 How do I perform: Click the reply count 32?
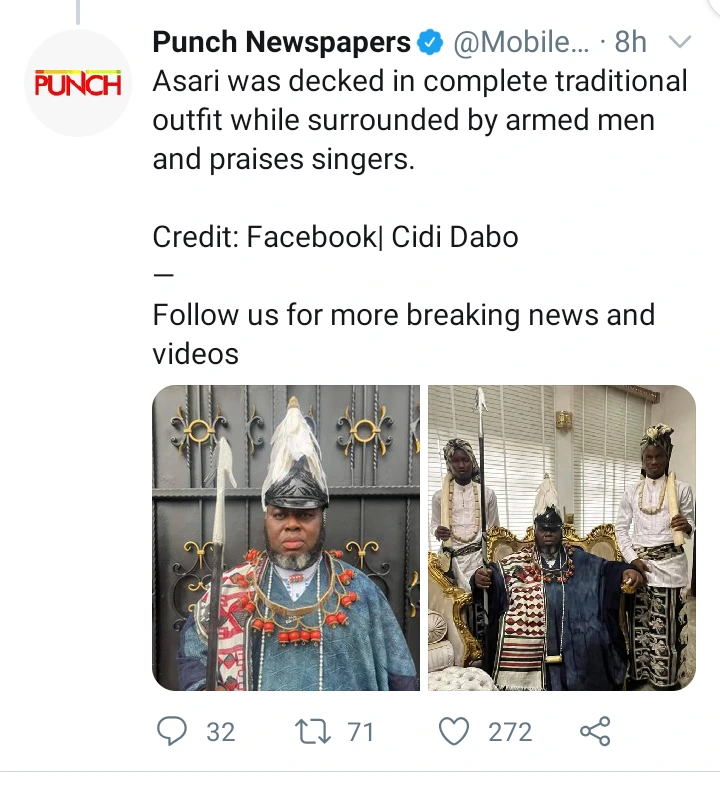[x=220, y=732]
